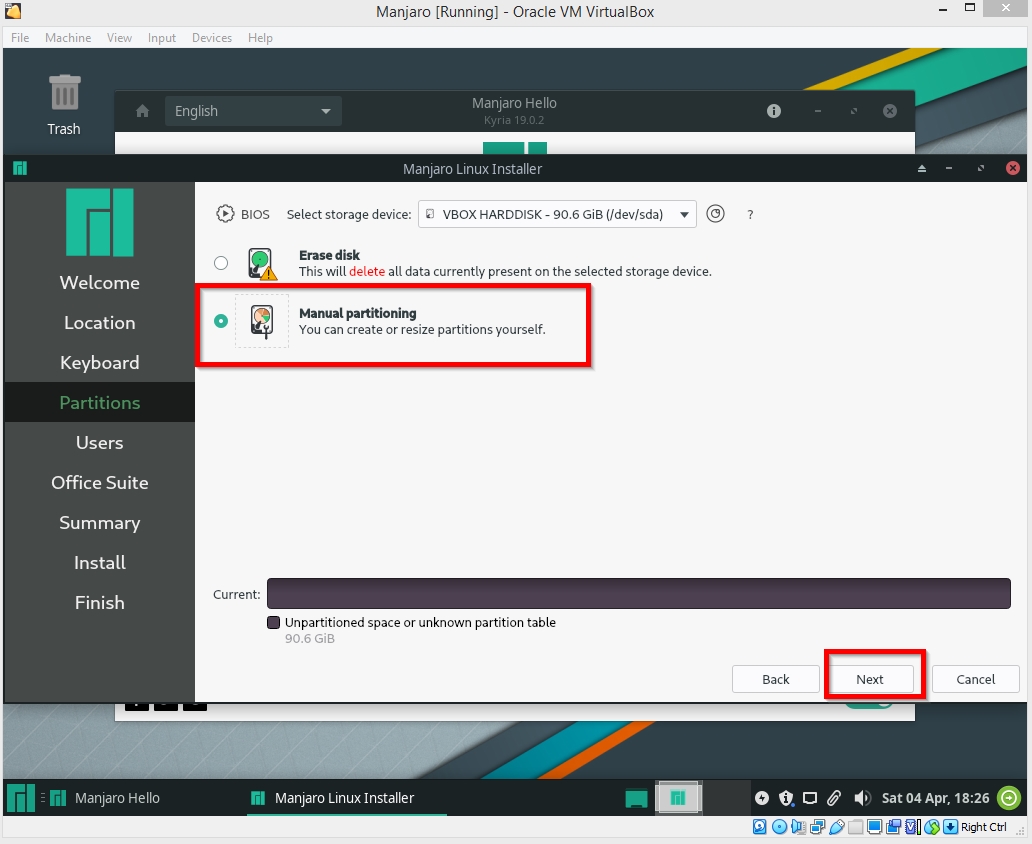Screen dimensions: 1032x844
Task: Click the question mark help button
Action: pos(750,215)
